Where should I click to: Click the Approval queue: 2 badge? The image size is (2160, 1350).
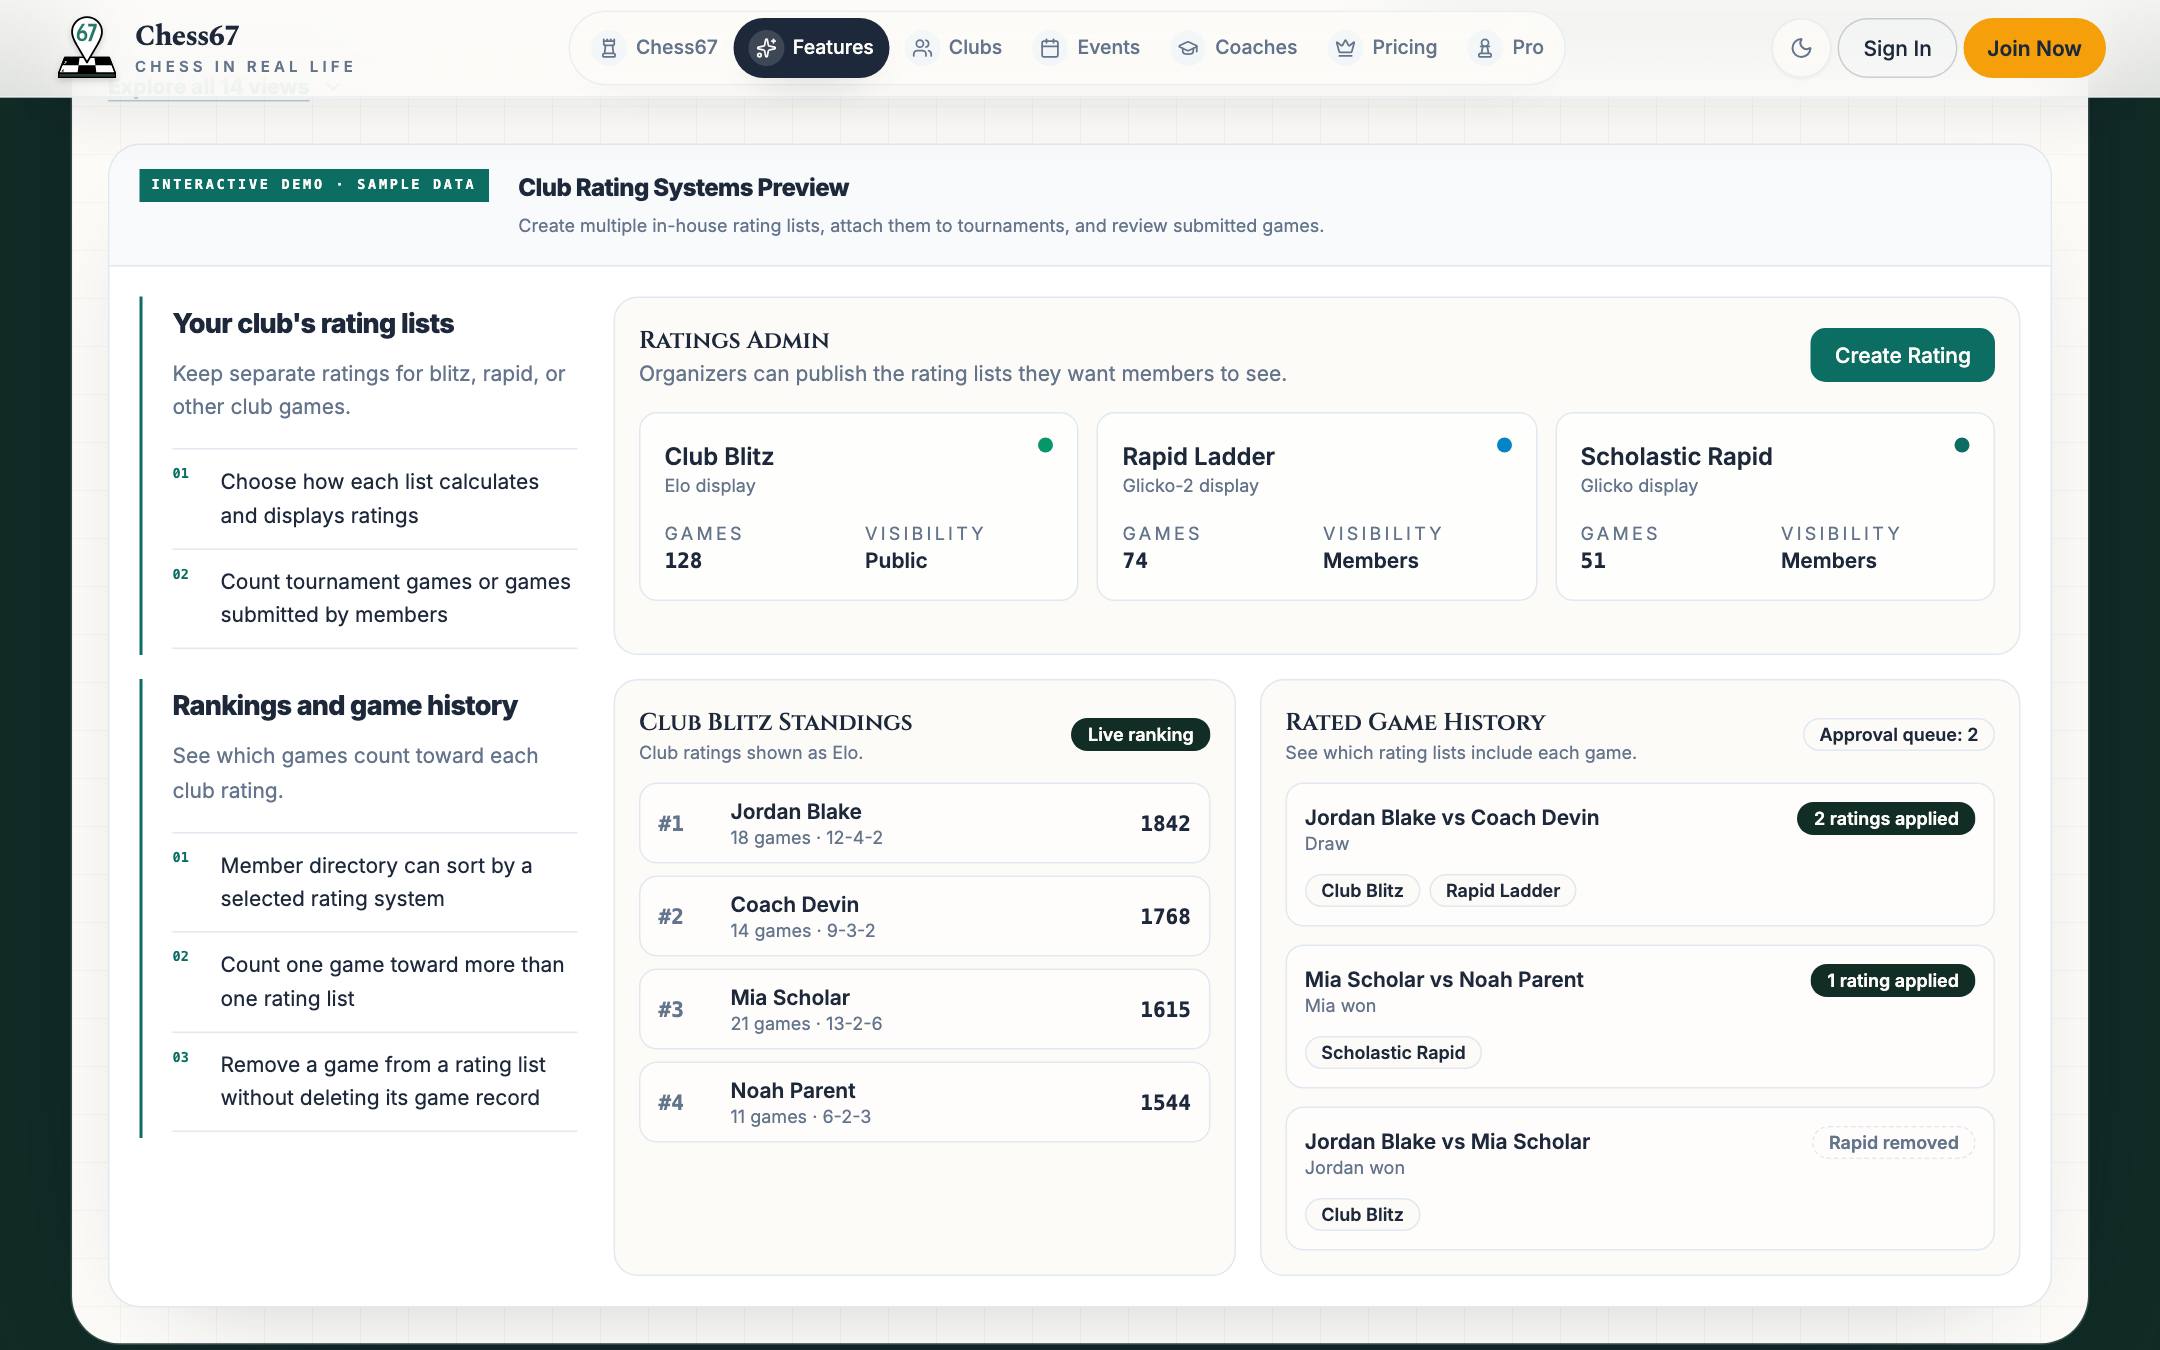(1898, 735)
